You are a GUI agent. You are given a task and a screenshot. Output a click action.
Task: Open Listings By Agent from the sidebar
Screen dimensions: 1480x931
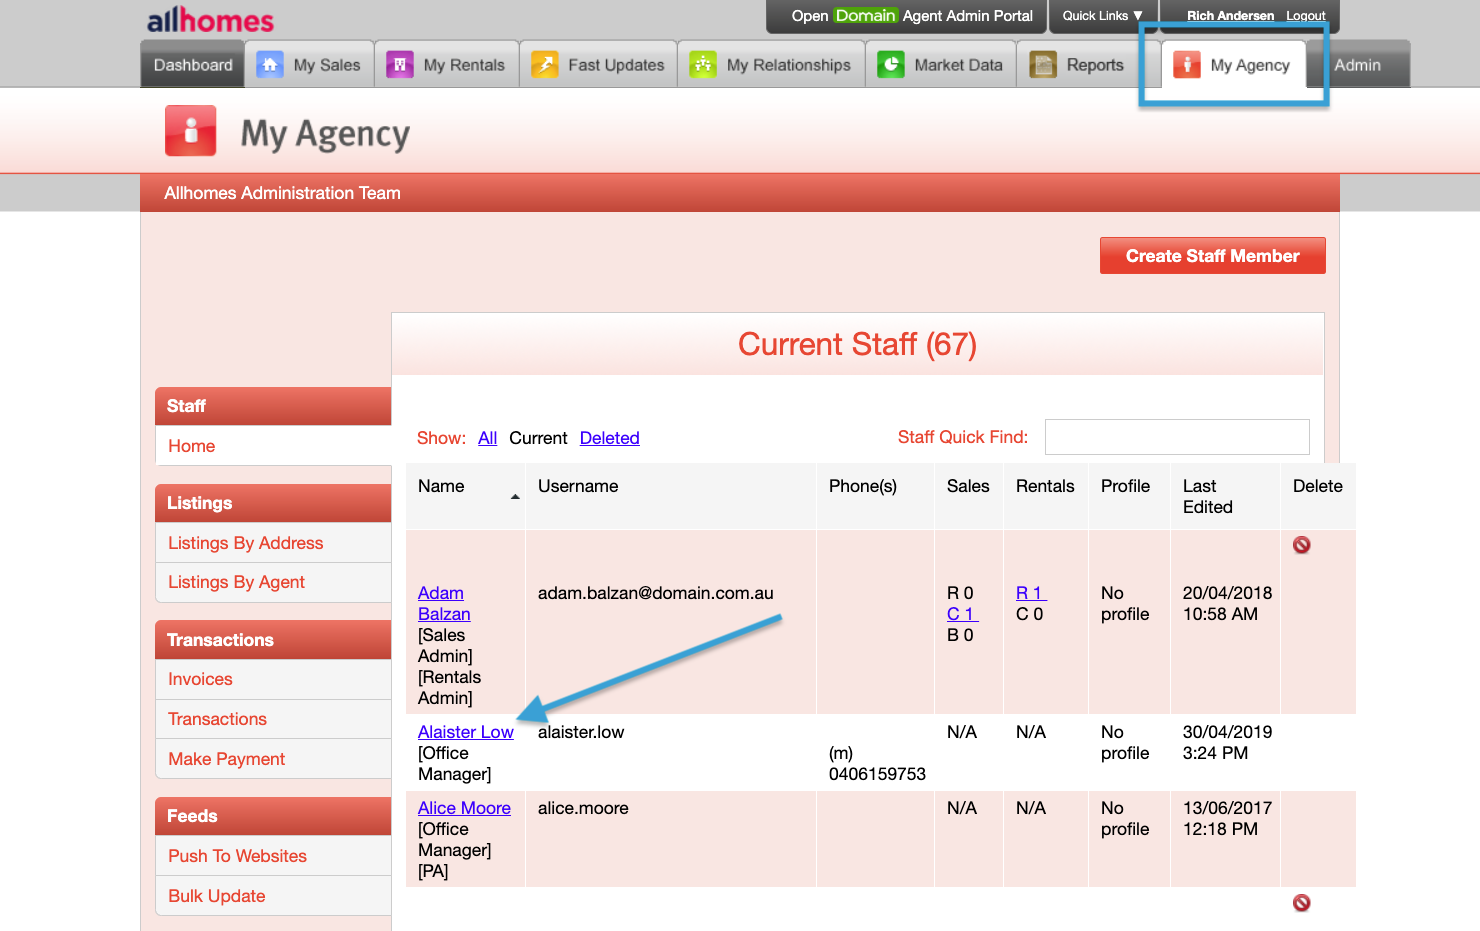tap(238, 582)
